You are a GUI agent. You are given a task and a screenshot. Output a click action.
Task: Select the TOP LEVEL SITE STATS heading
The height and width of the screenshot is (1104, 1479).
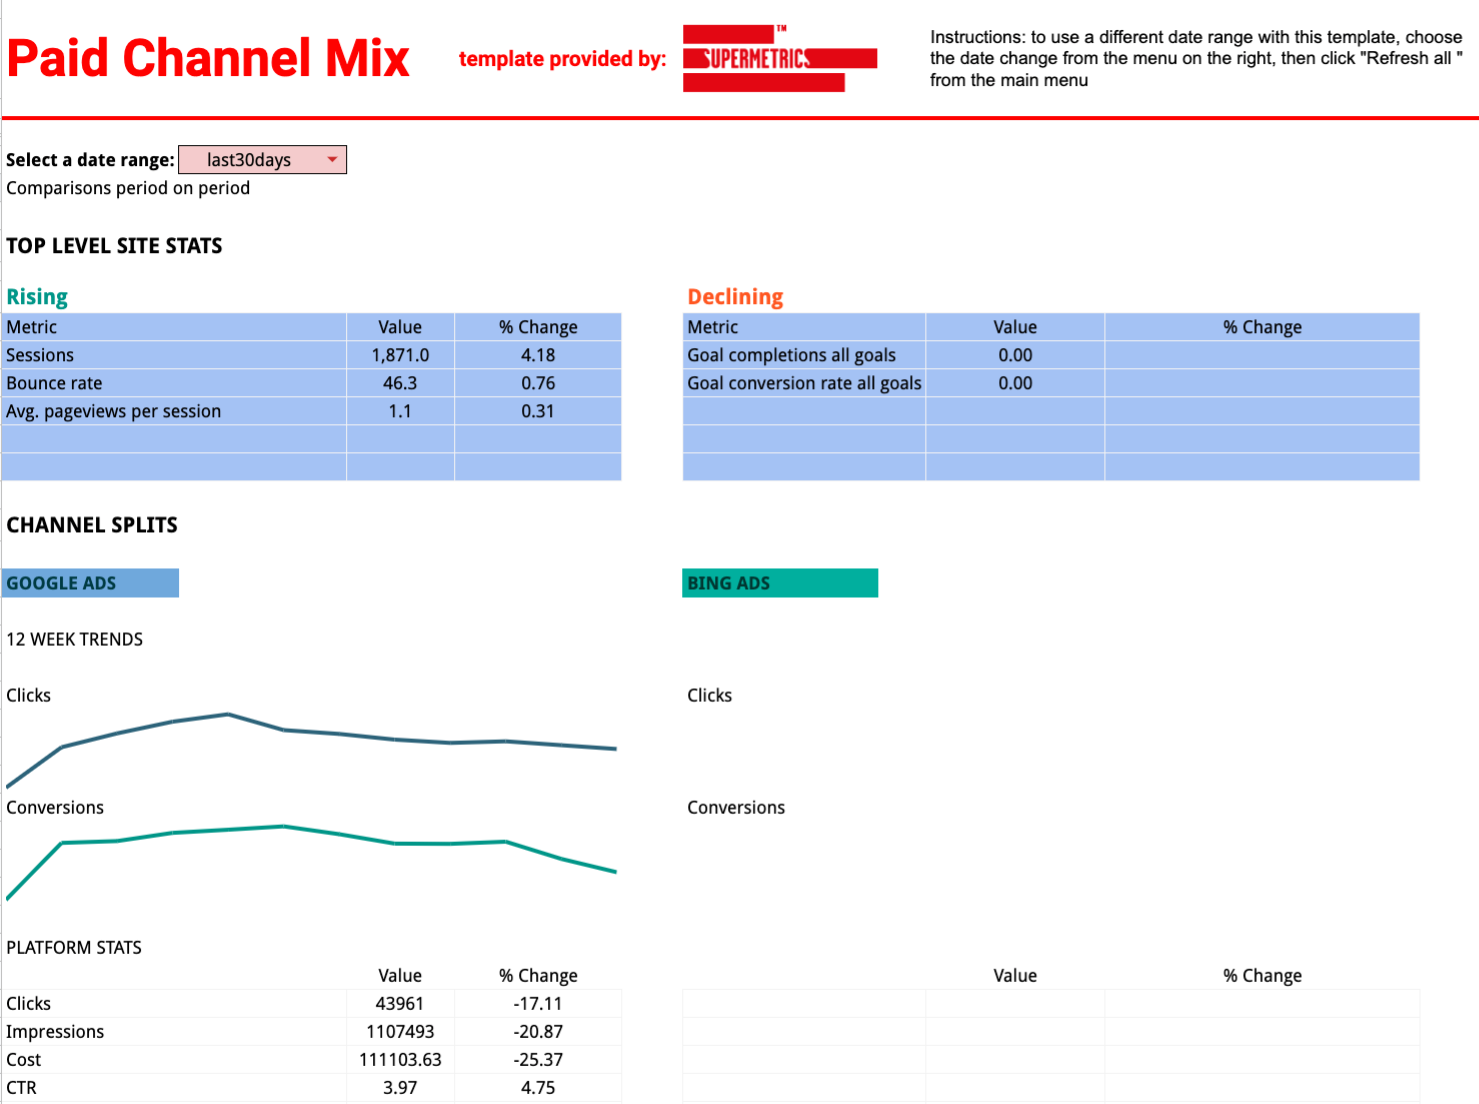114,246
